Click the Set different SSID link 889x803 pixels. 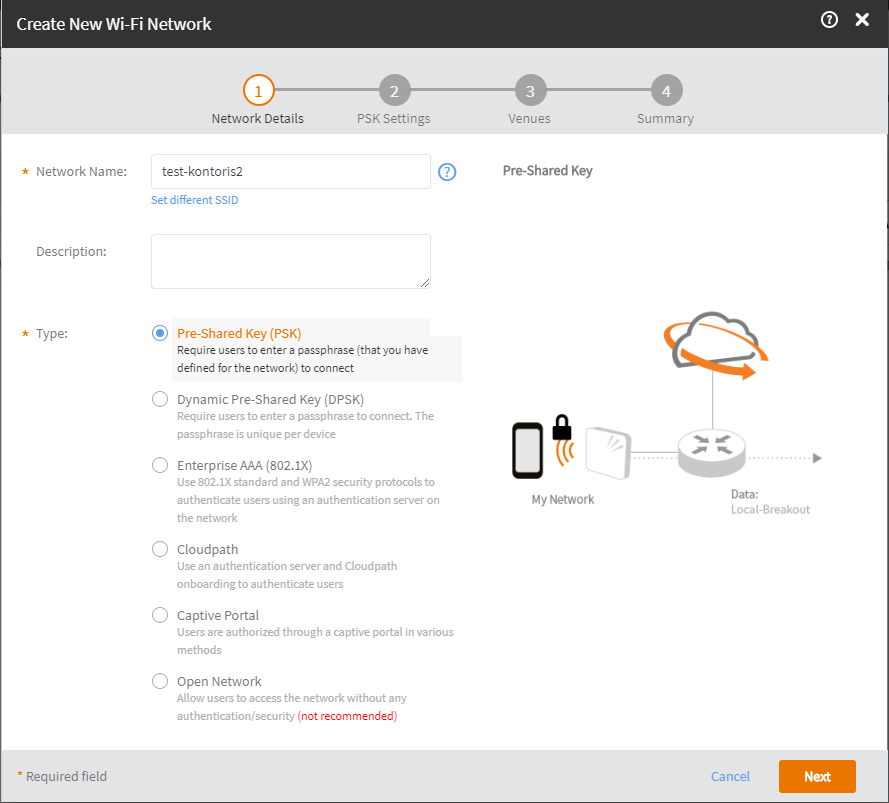coord(194,200)
